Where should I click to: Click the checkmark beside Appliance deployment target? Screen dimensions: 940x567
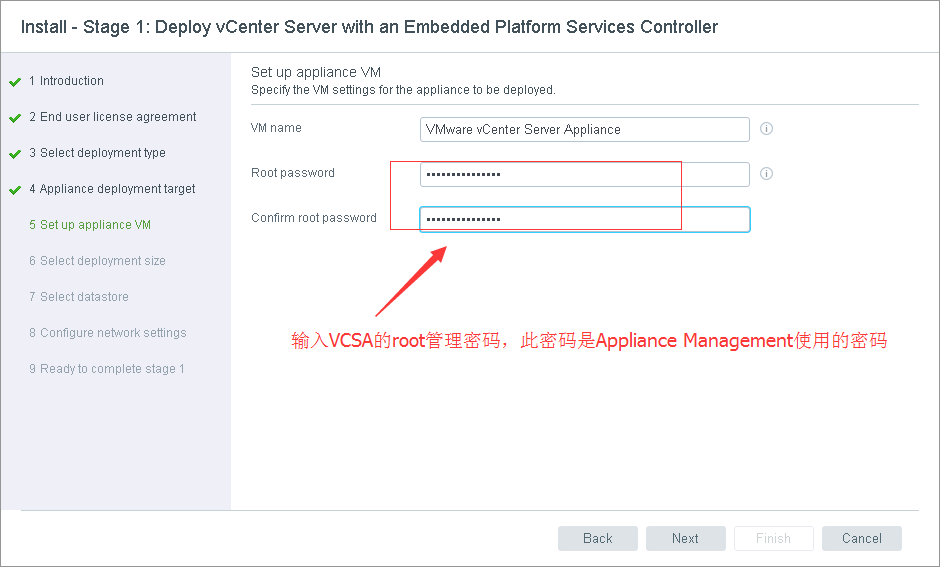pyautogui.click(x=15, y=190)
